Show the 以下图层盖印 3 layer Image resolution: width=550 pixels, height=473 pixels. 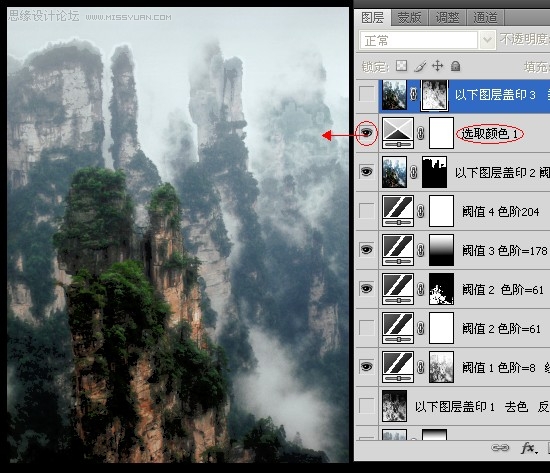coord(367,94)
